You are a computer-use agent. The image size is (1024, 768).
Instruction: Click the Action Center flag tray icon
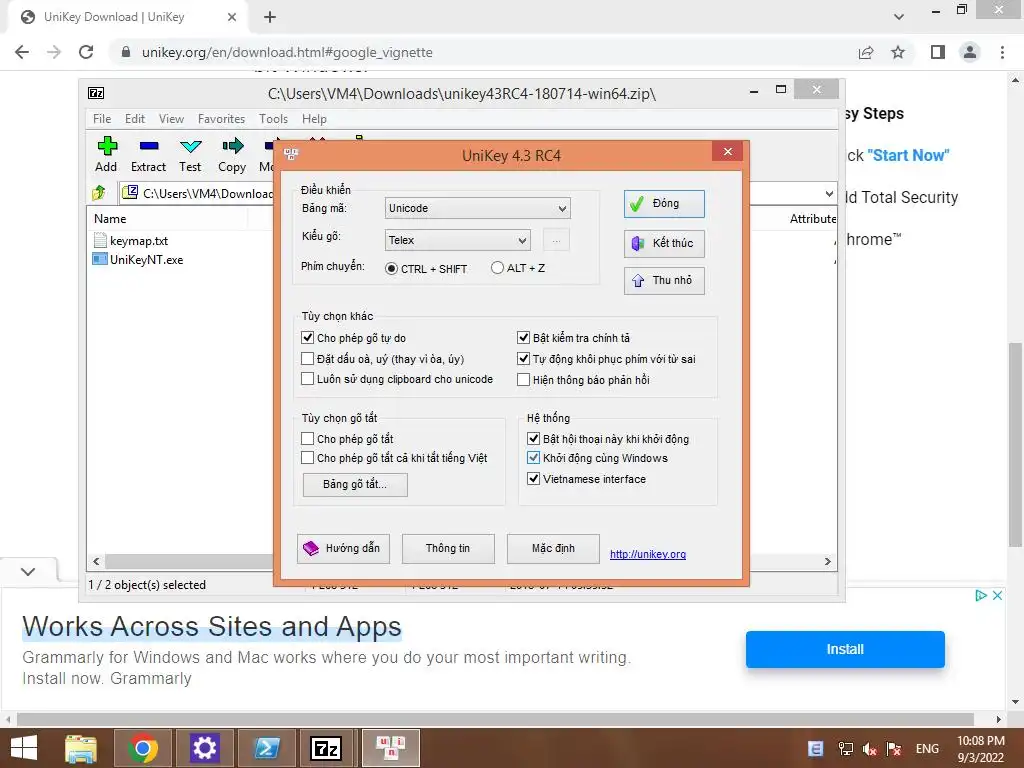click(x=894, y=748)
